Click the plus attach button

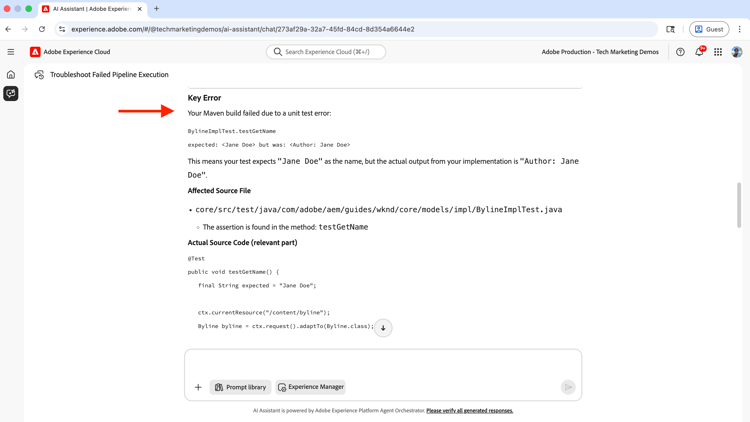(198, 387)
